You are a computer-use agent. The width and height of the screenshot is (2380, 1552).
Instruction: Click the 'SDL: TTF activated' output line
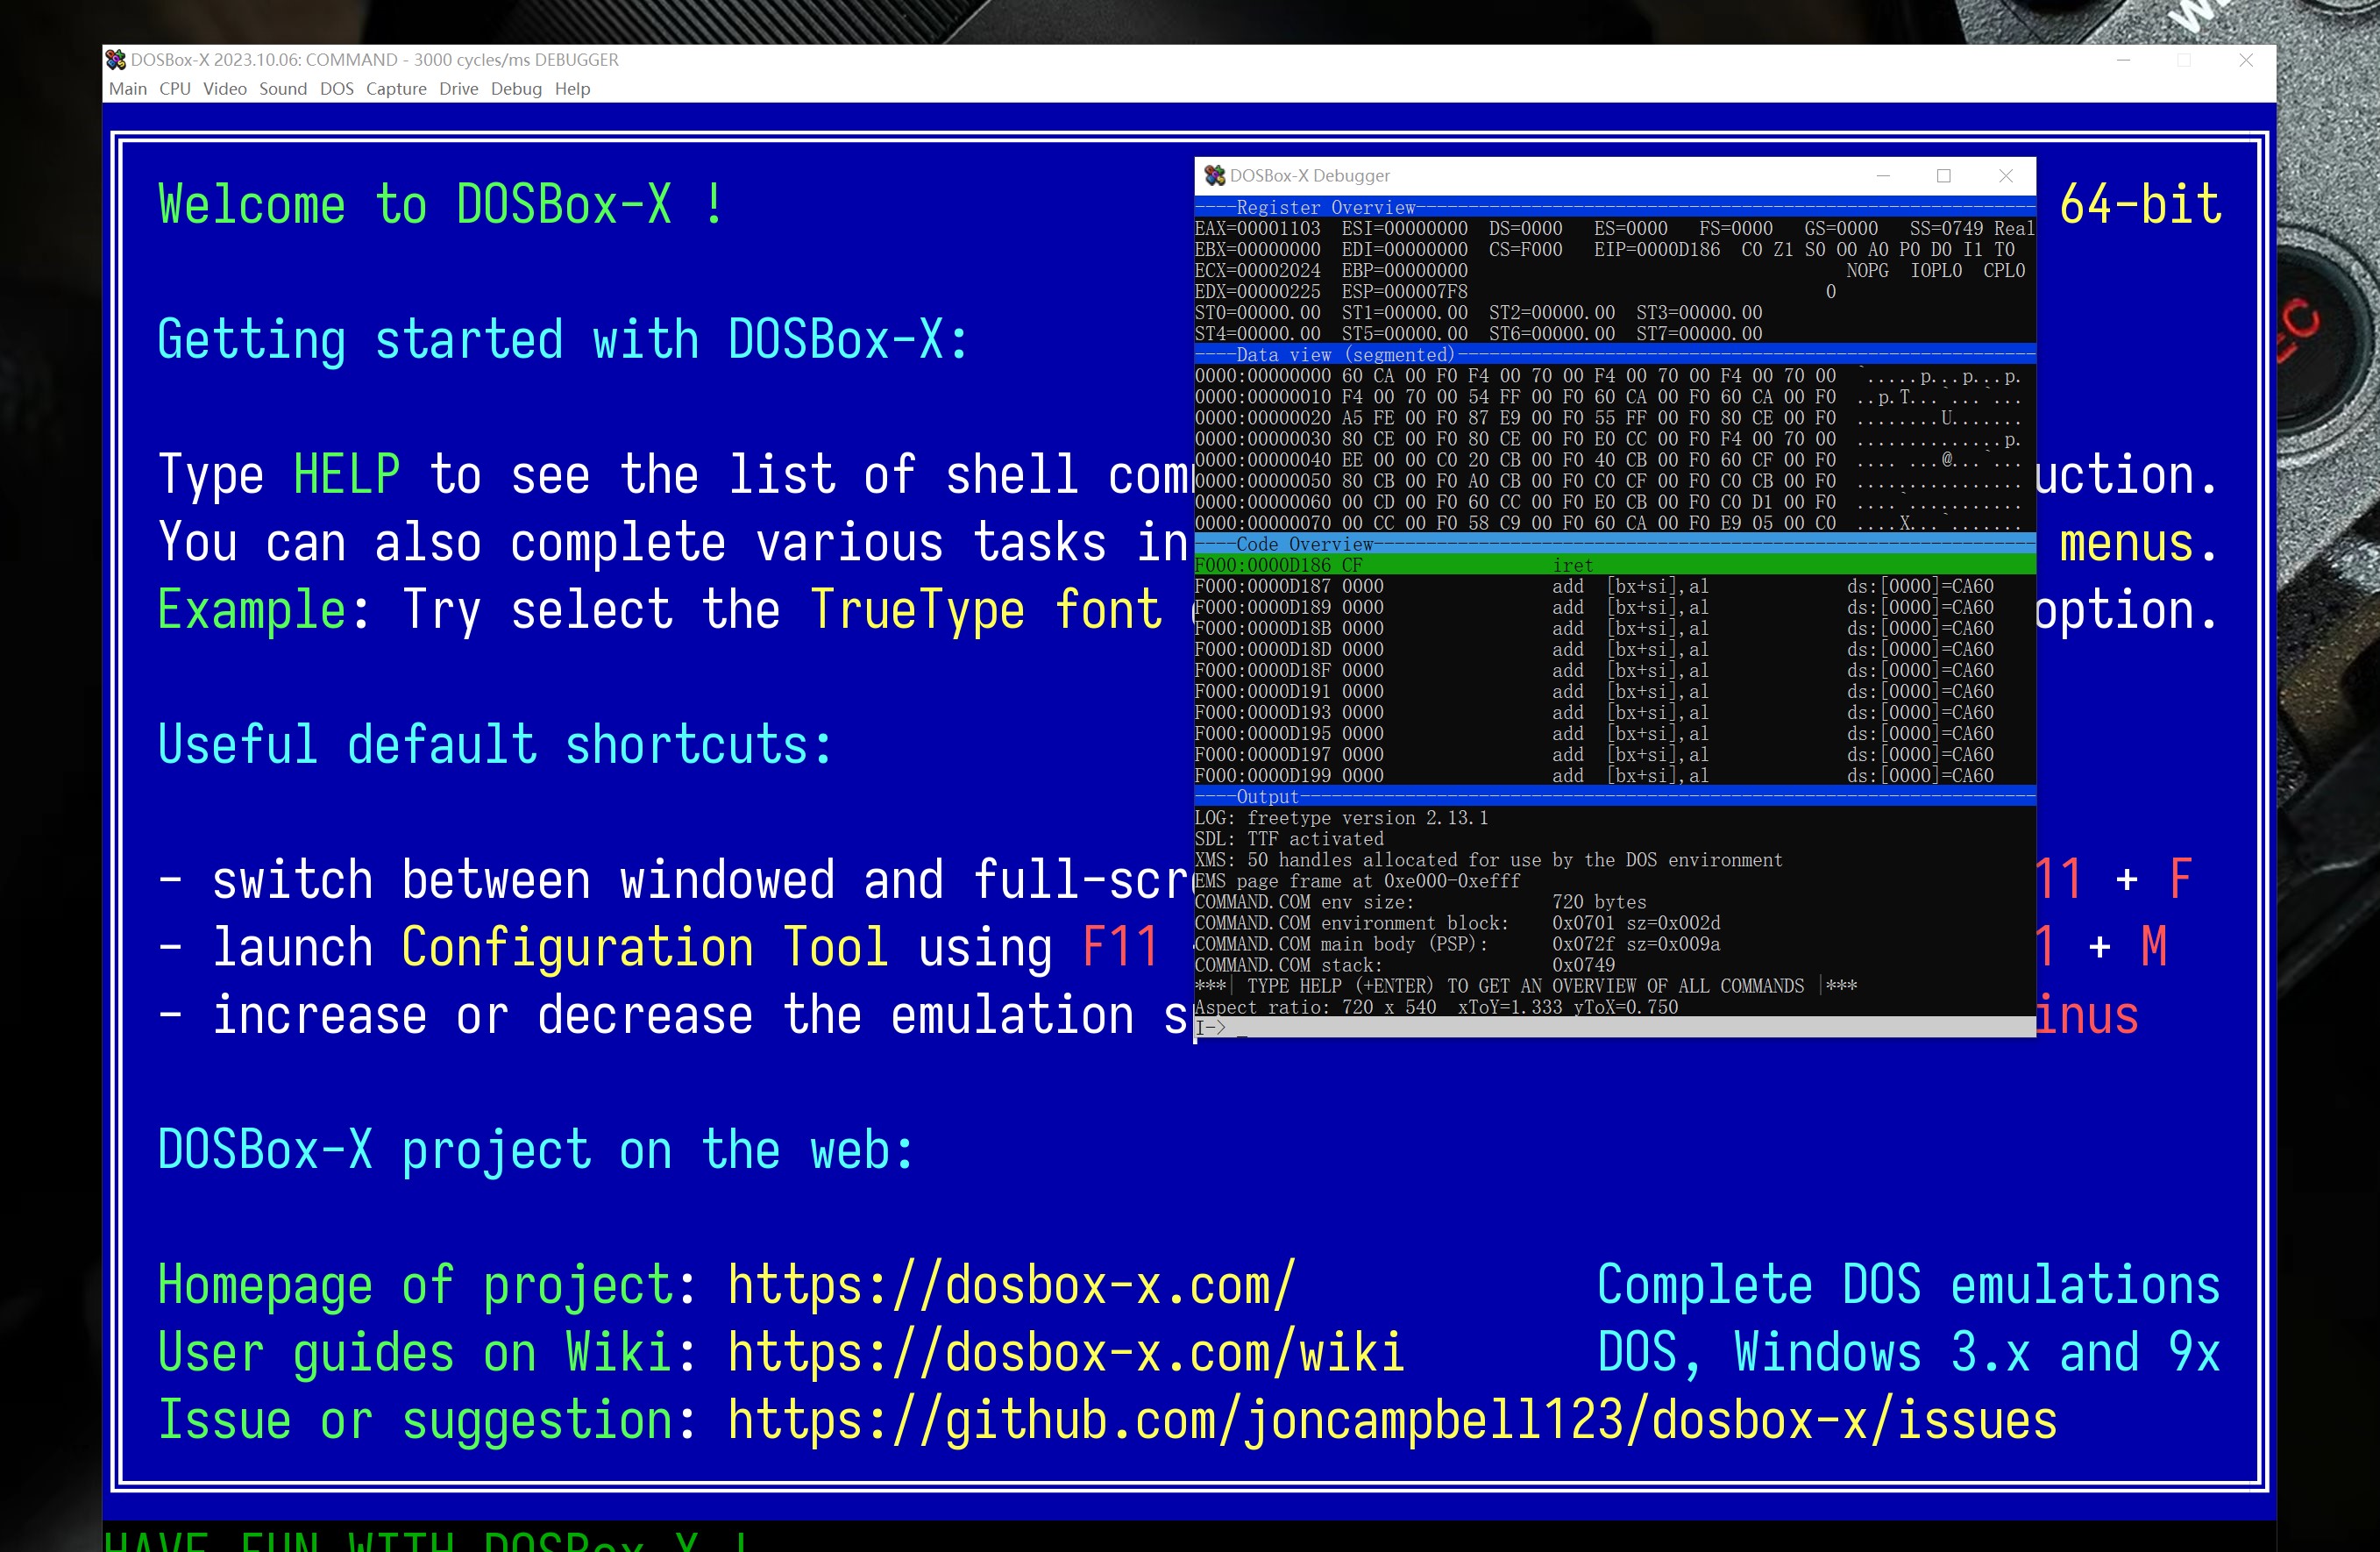click(x=1289, y=839)
